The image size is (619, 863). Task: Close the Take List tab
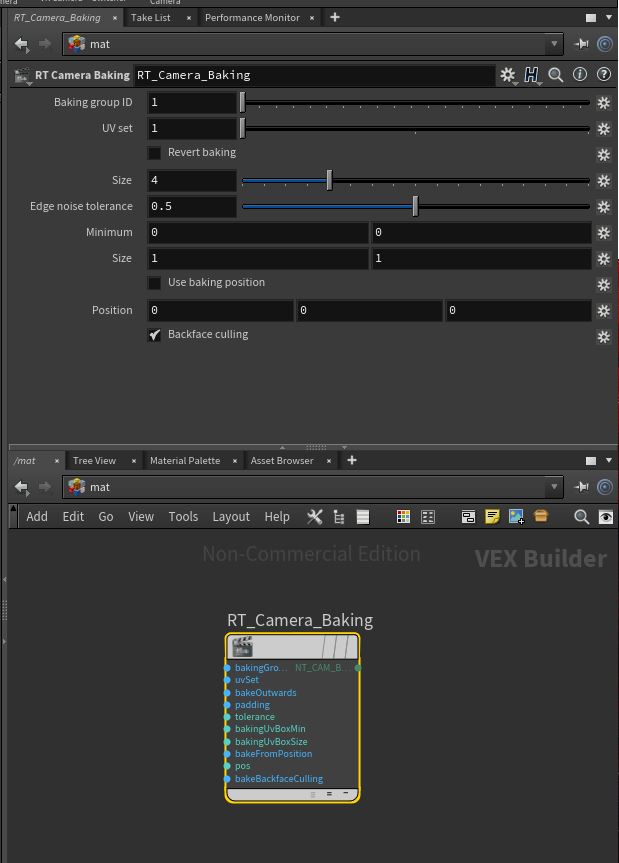pyautogui.click(x=189, y=18)
